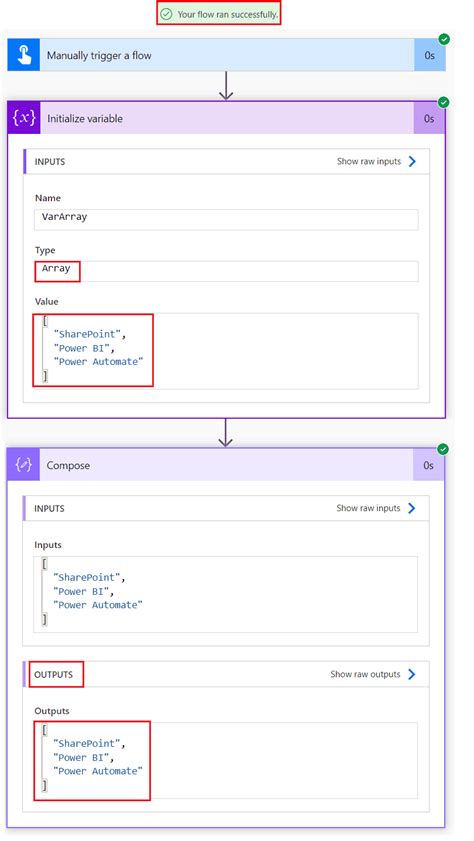Image resolution: width=474 pixels, height=841 pixels.
Task: Click the Type field showing Array
Action: [x=226, y=271]
